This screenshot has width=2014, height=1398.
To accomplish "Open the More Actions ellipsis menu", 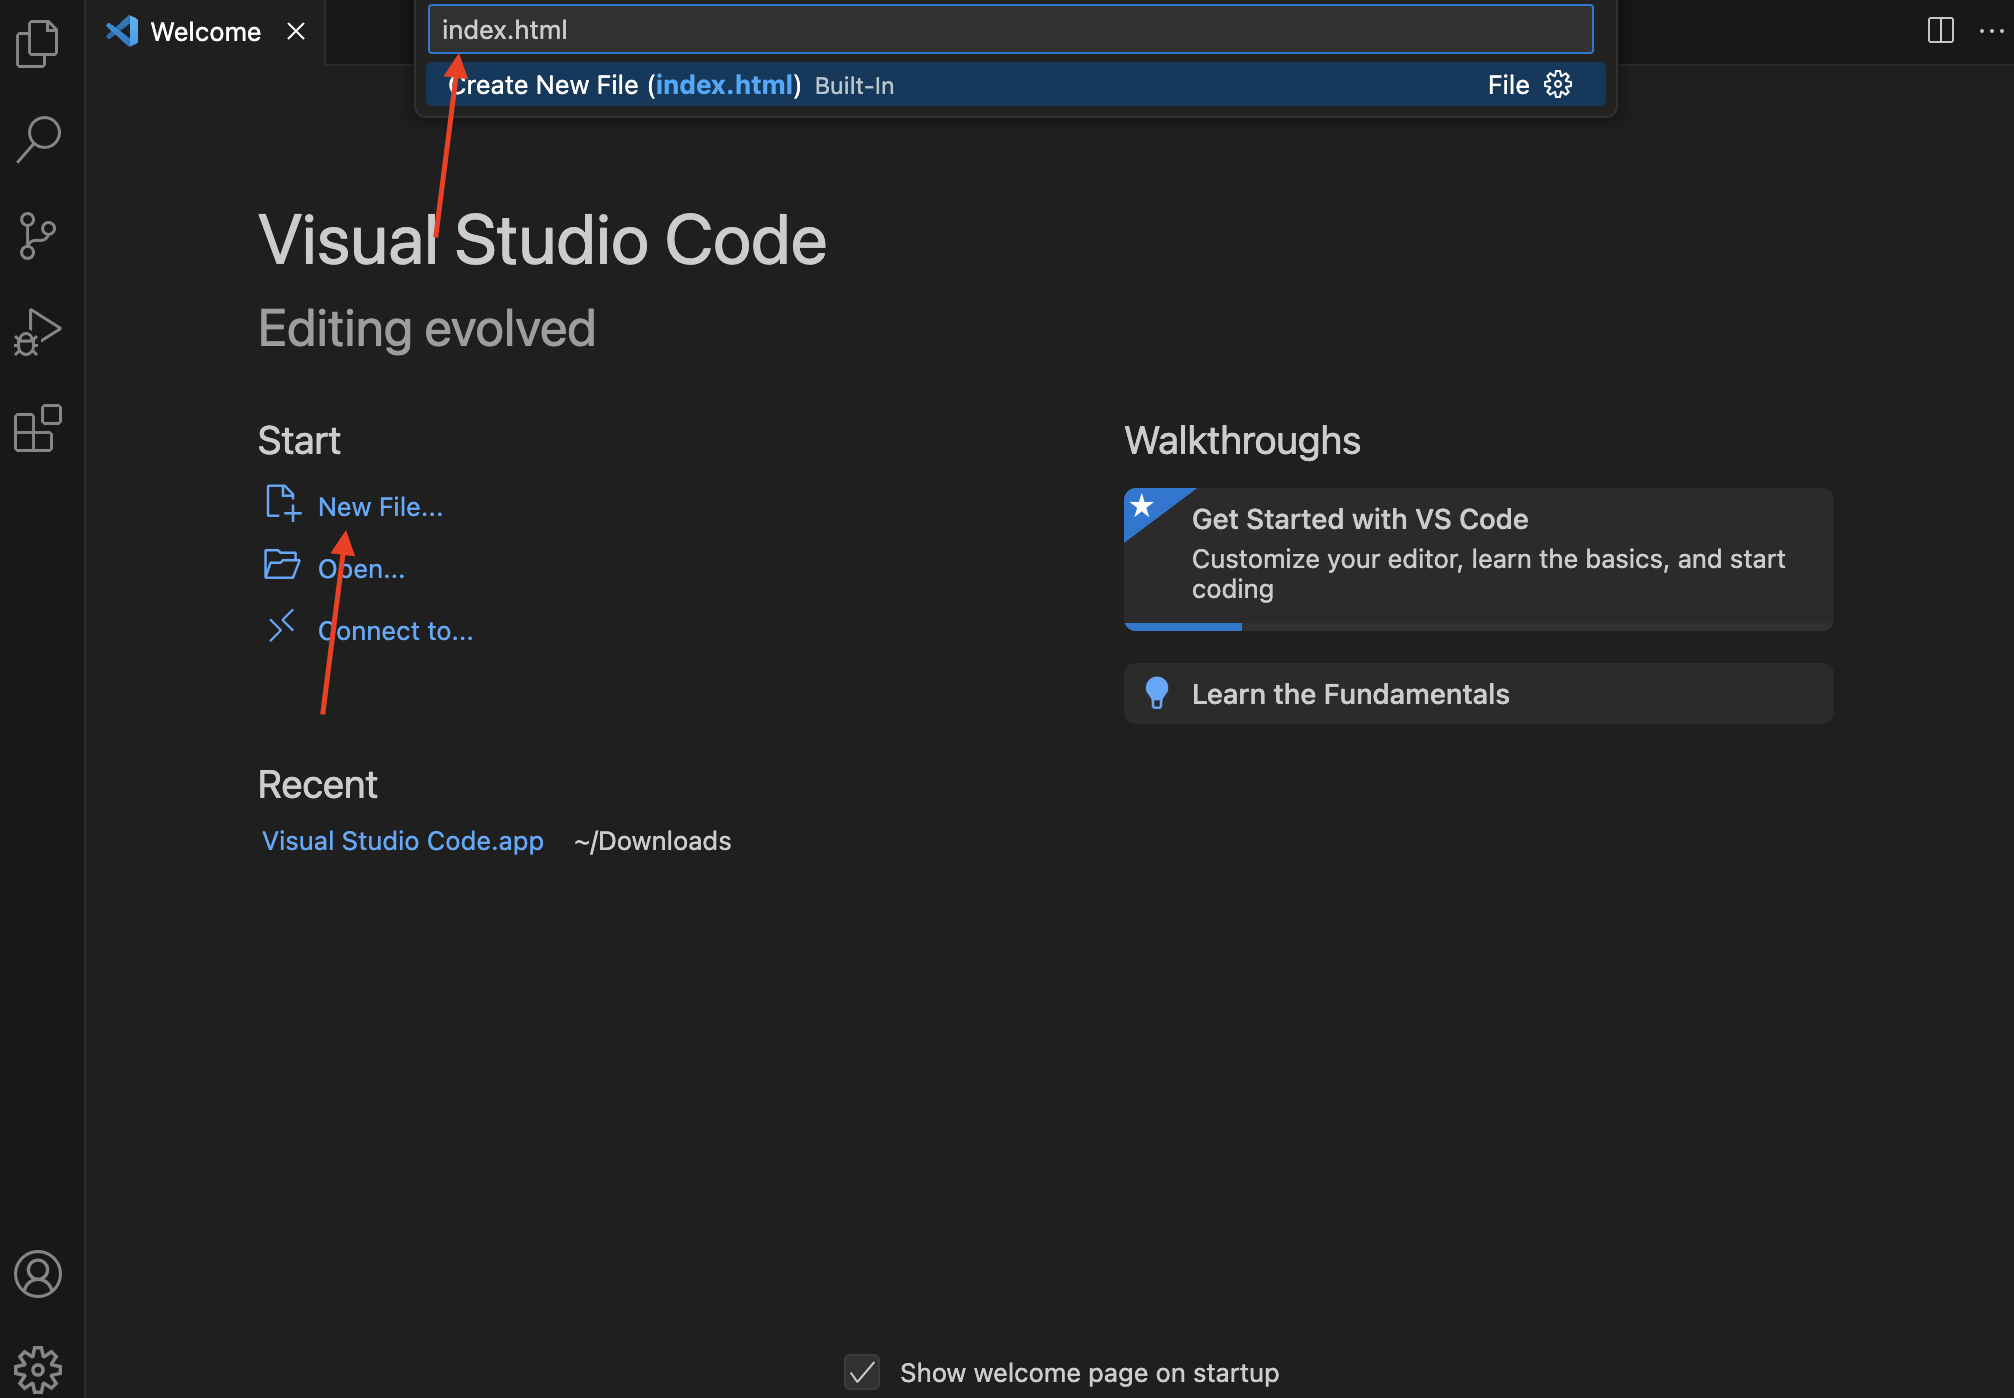I will coord(1991,31).
